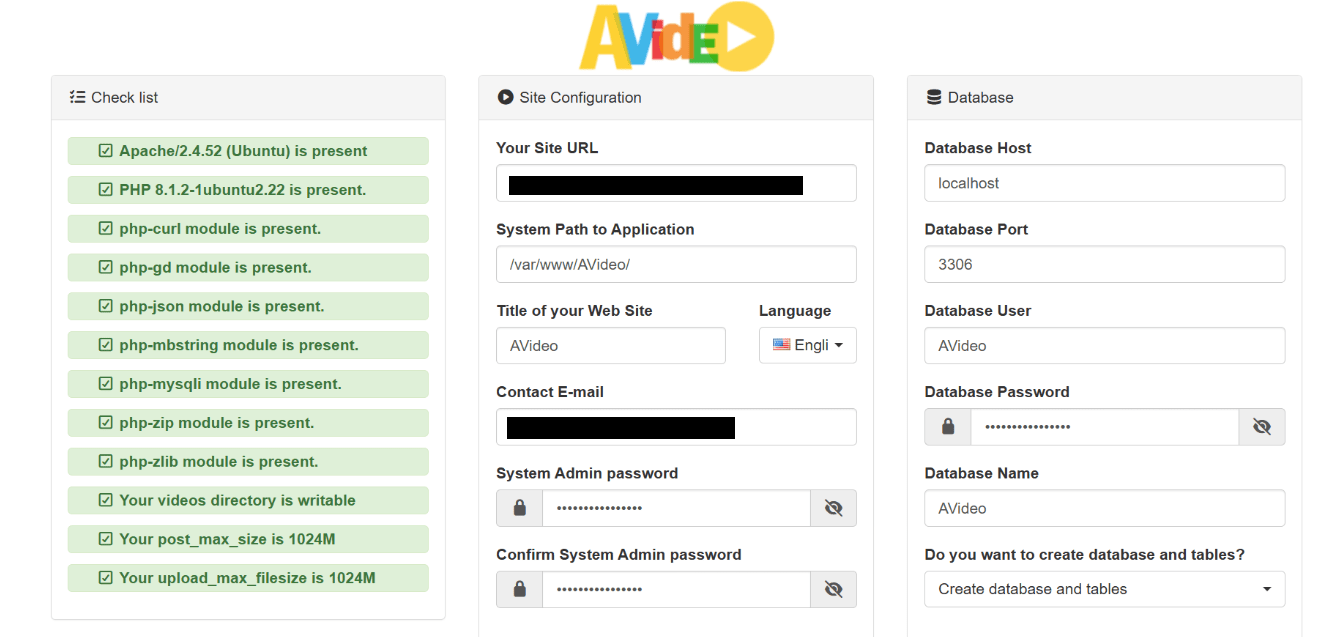
Task: Click the Database stack icon
Action: point(934,97)
